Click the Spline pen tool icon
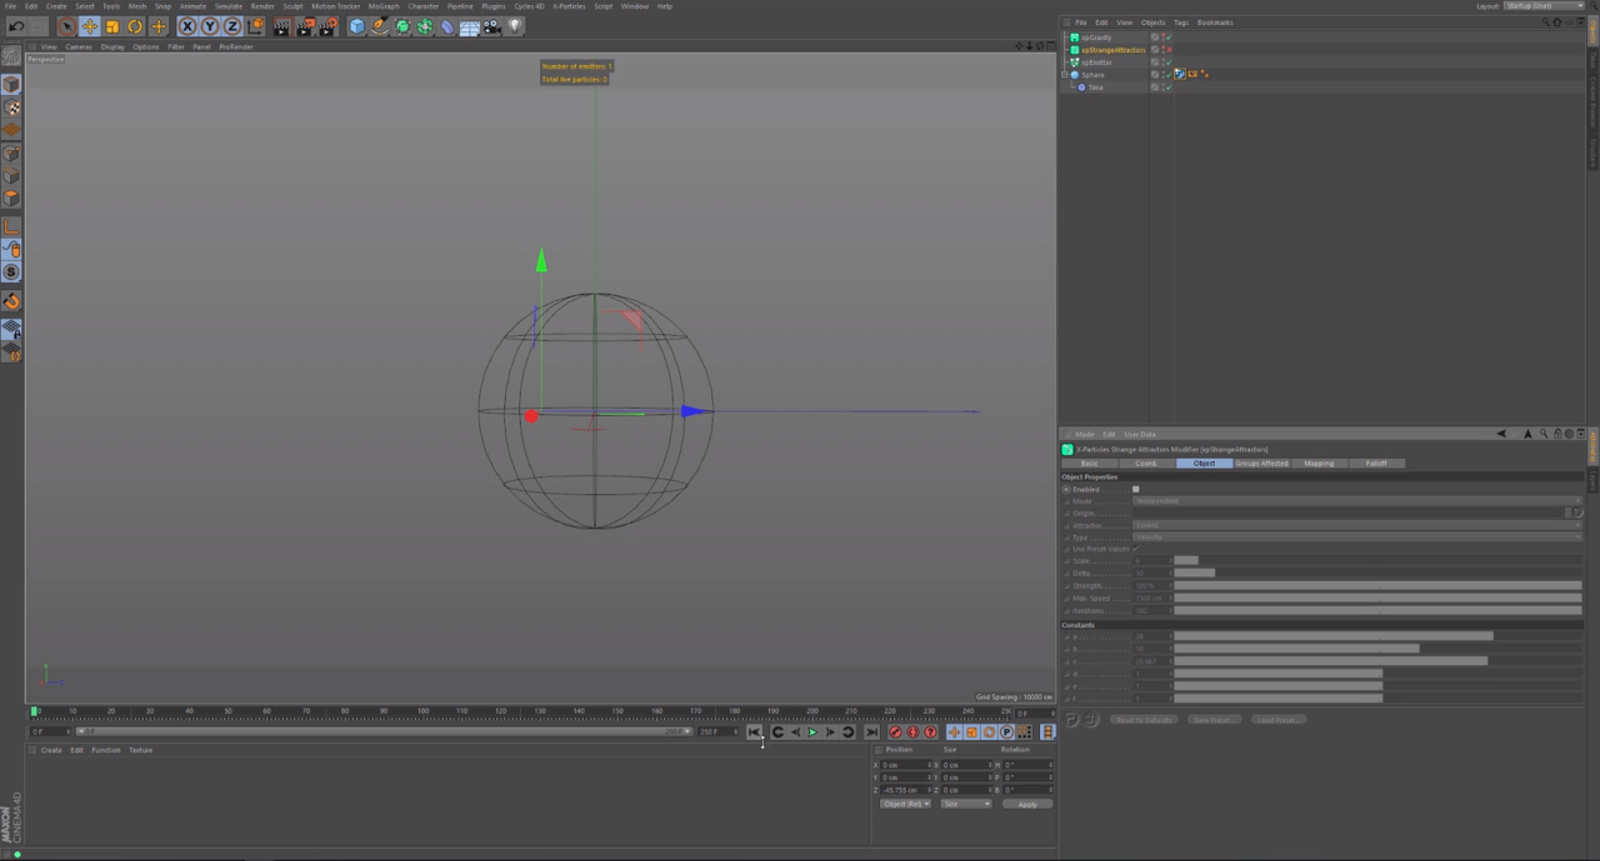Viewport: 1600px width, 861px height. pos(380,27)
